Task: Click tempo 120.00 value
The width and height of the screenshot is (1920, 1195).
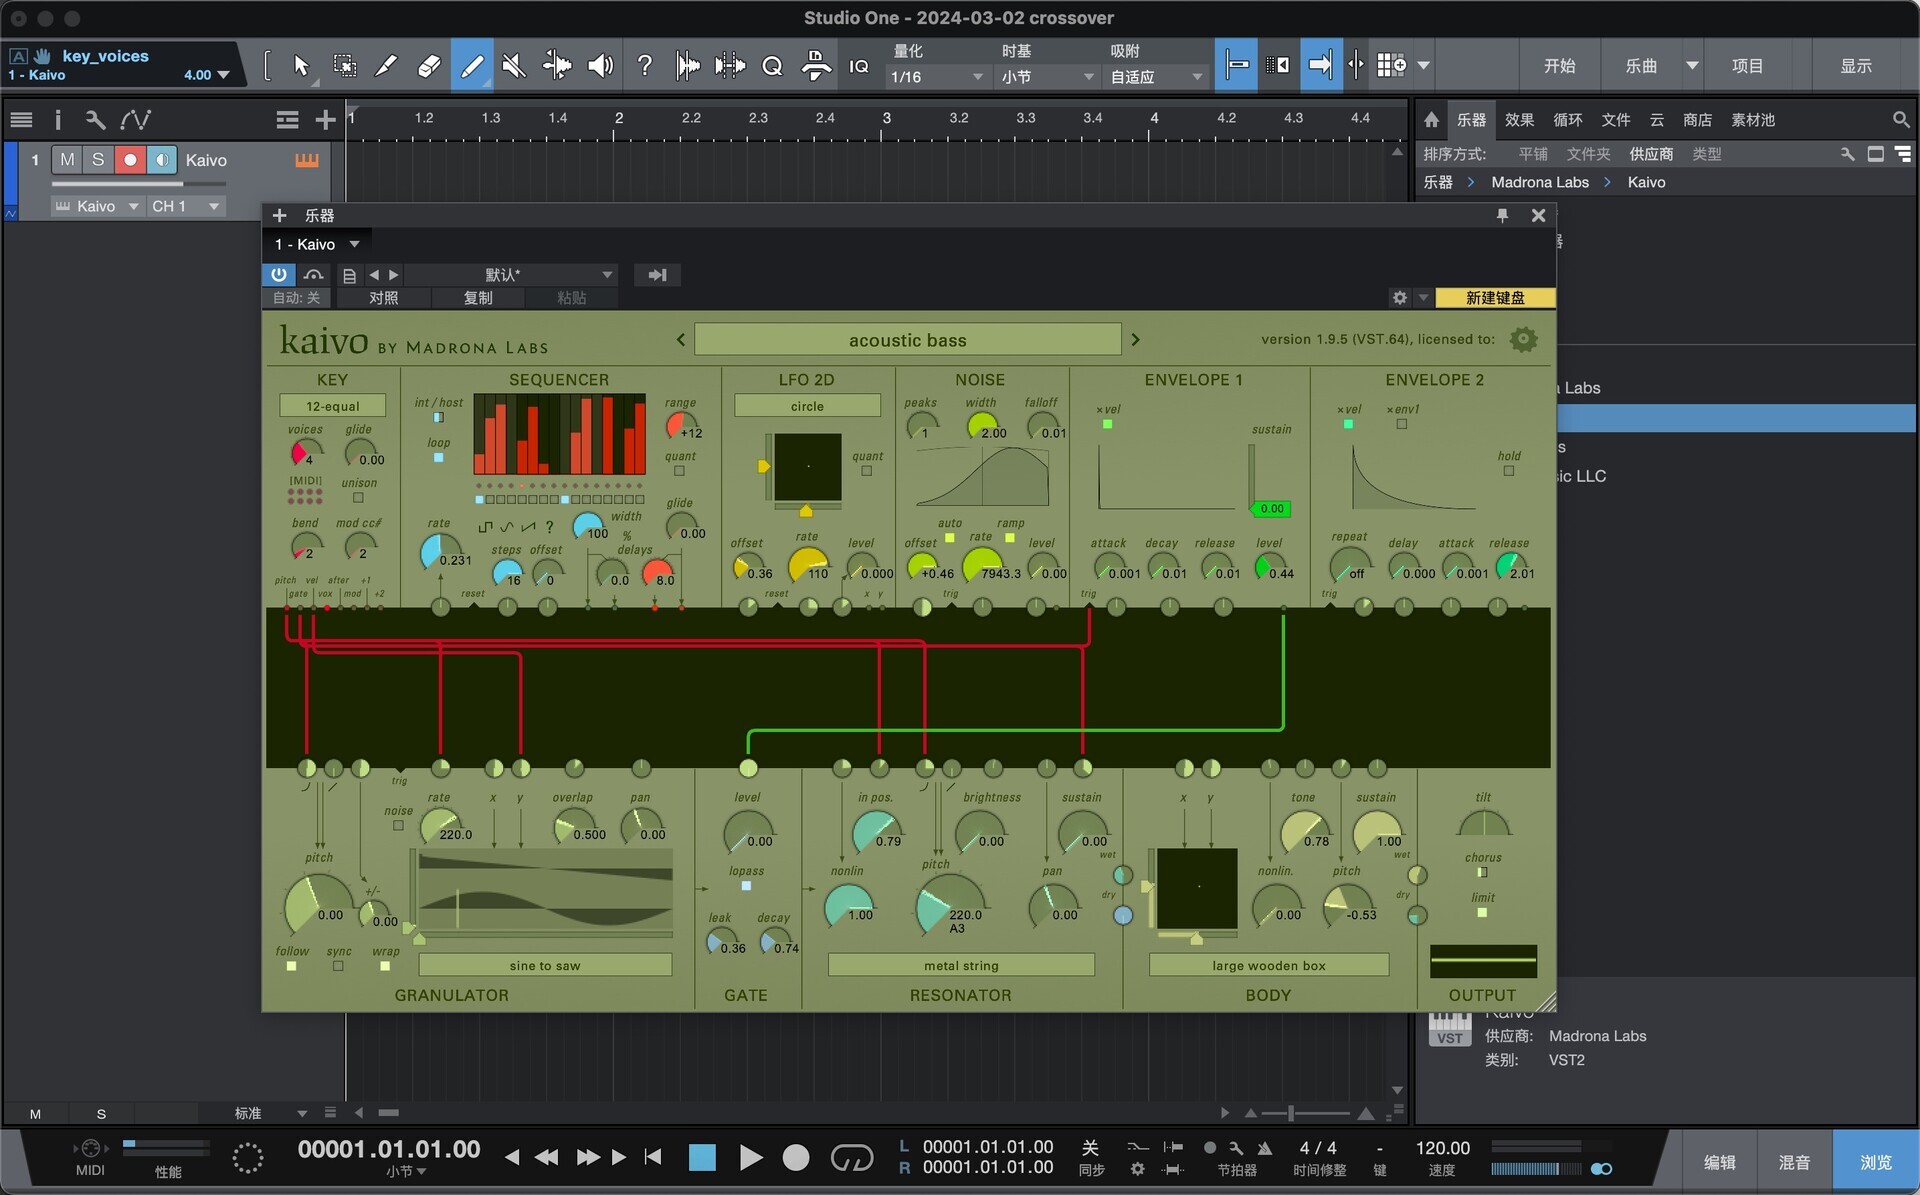Action: click(1442, 1148)
